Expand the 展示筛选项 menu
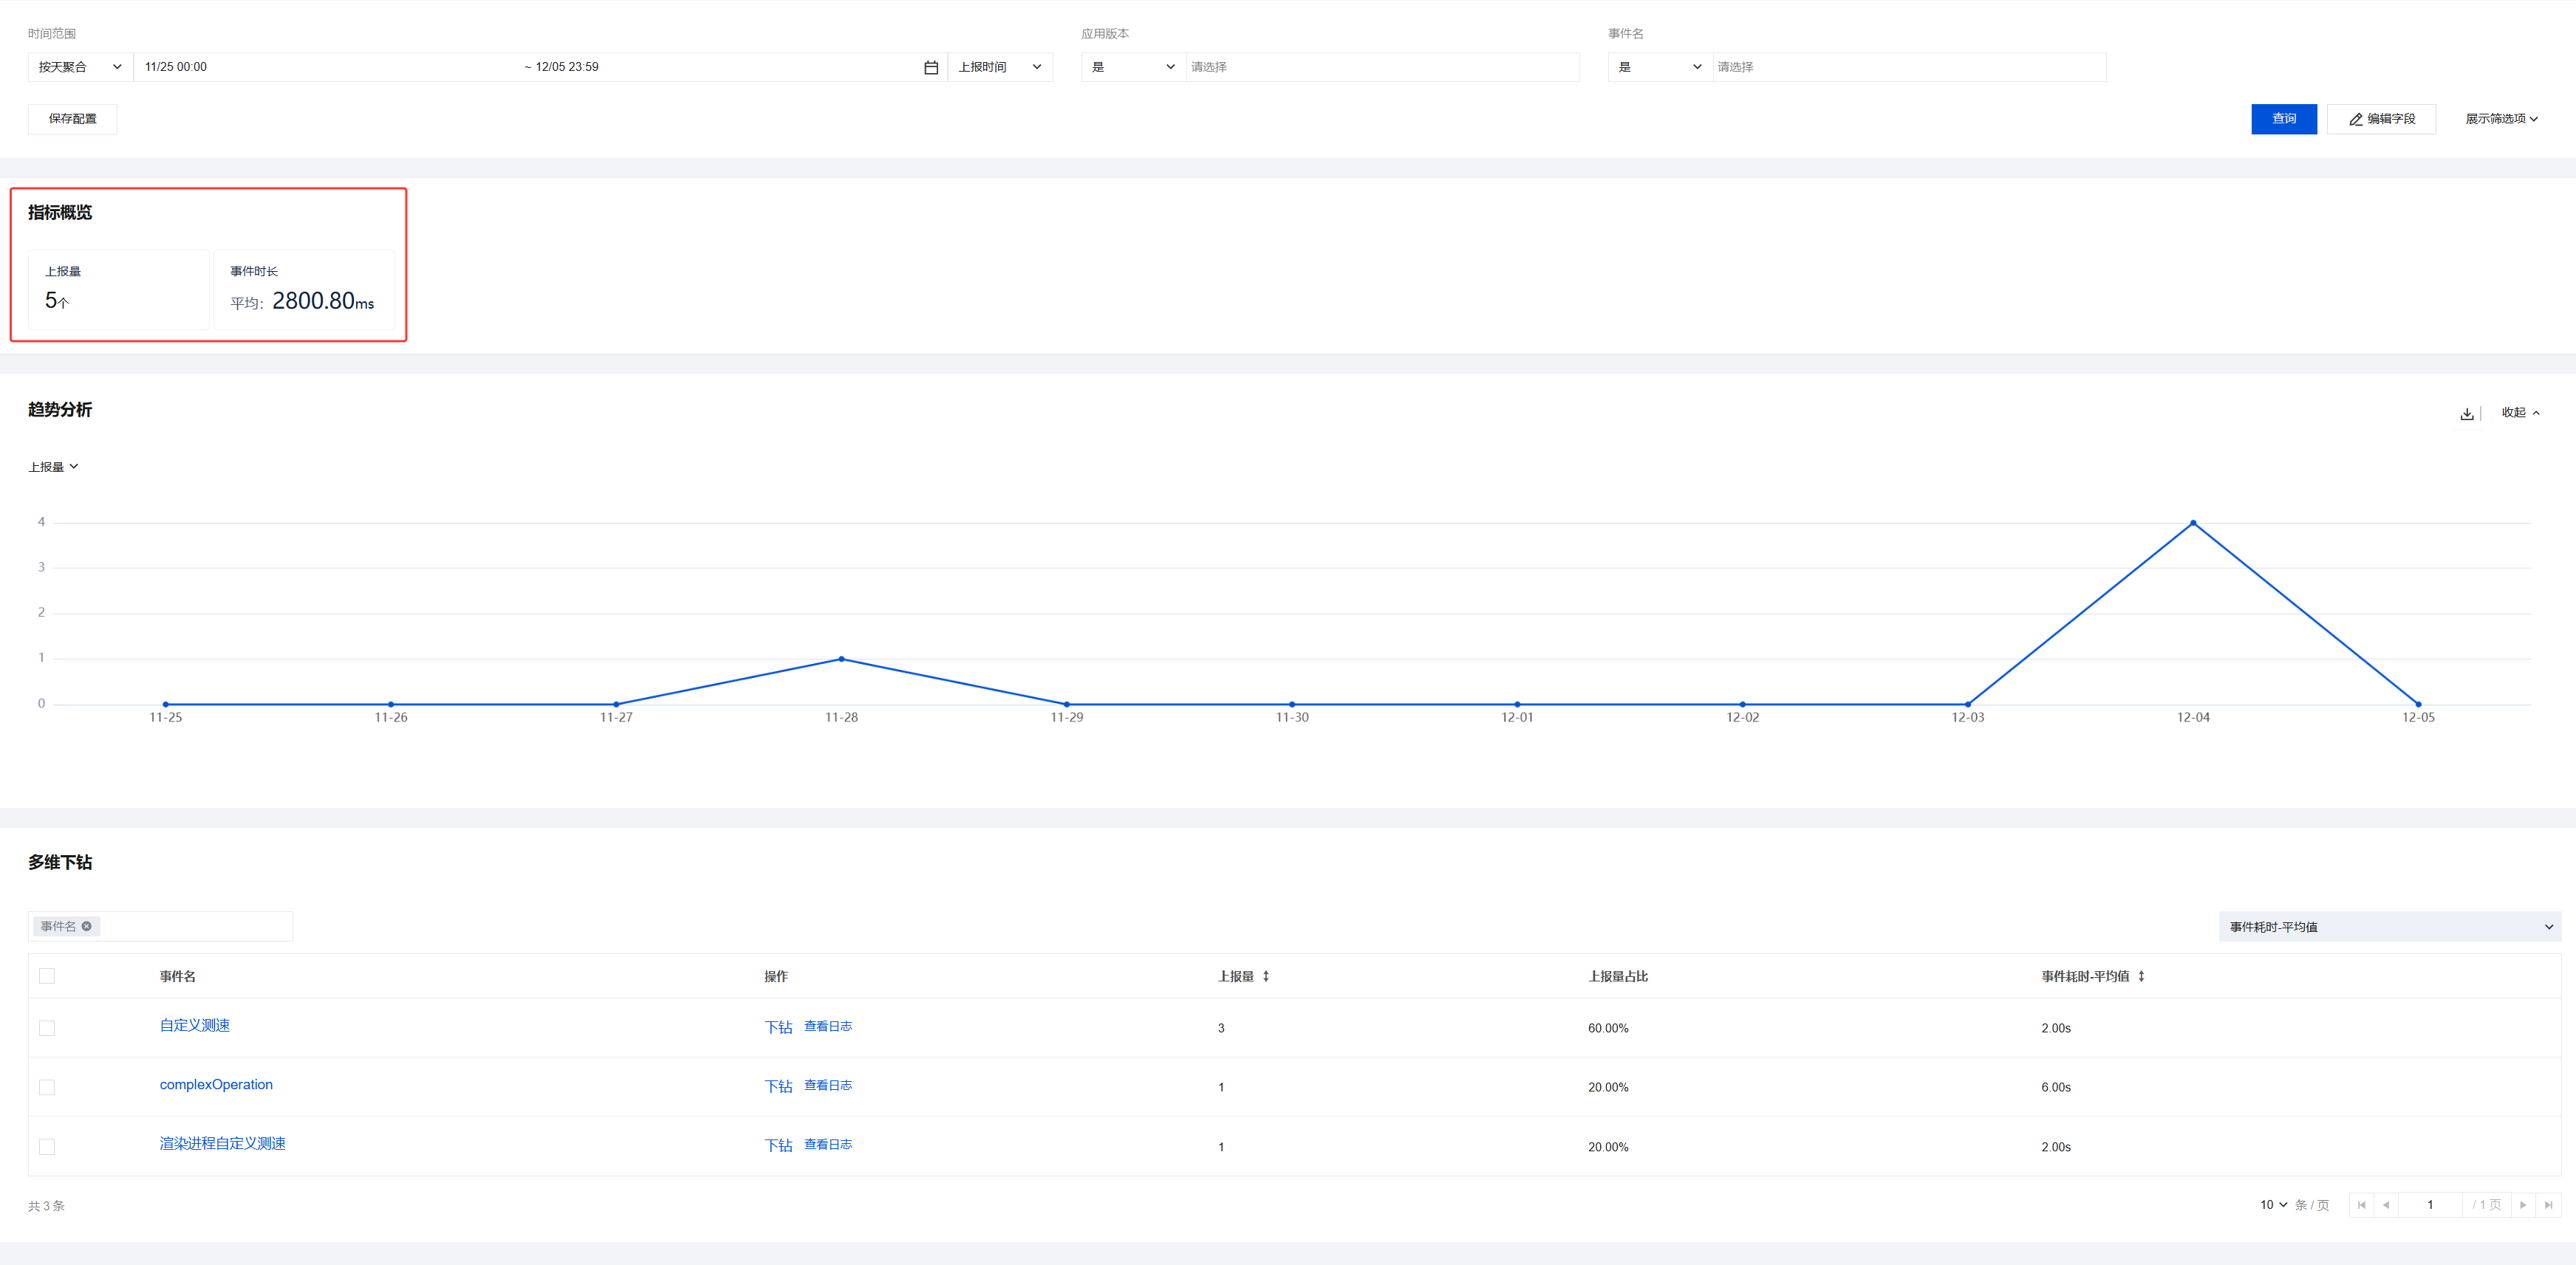Viewport: 2576px width, 1265px height. click(2501, 119)
